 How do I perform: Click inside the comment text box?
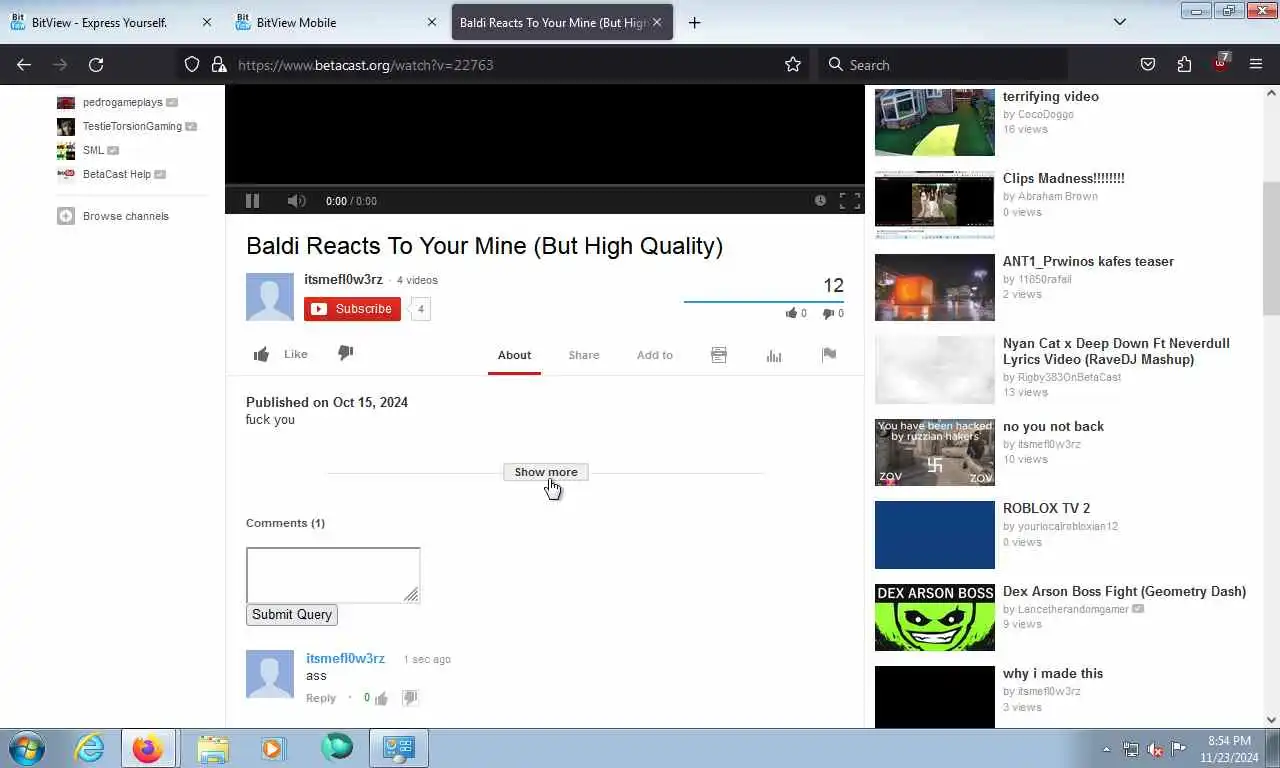[333, 575]
